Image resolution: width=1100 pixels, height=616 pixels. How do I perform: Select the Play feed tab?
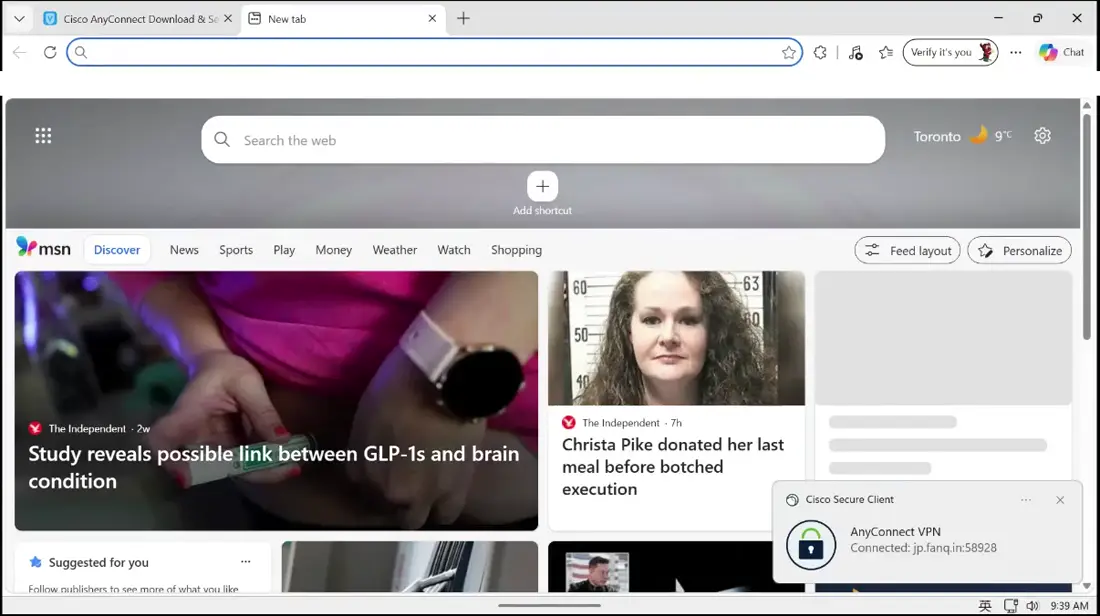click(x=284, y=250)
